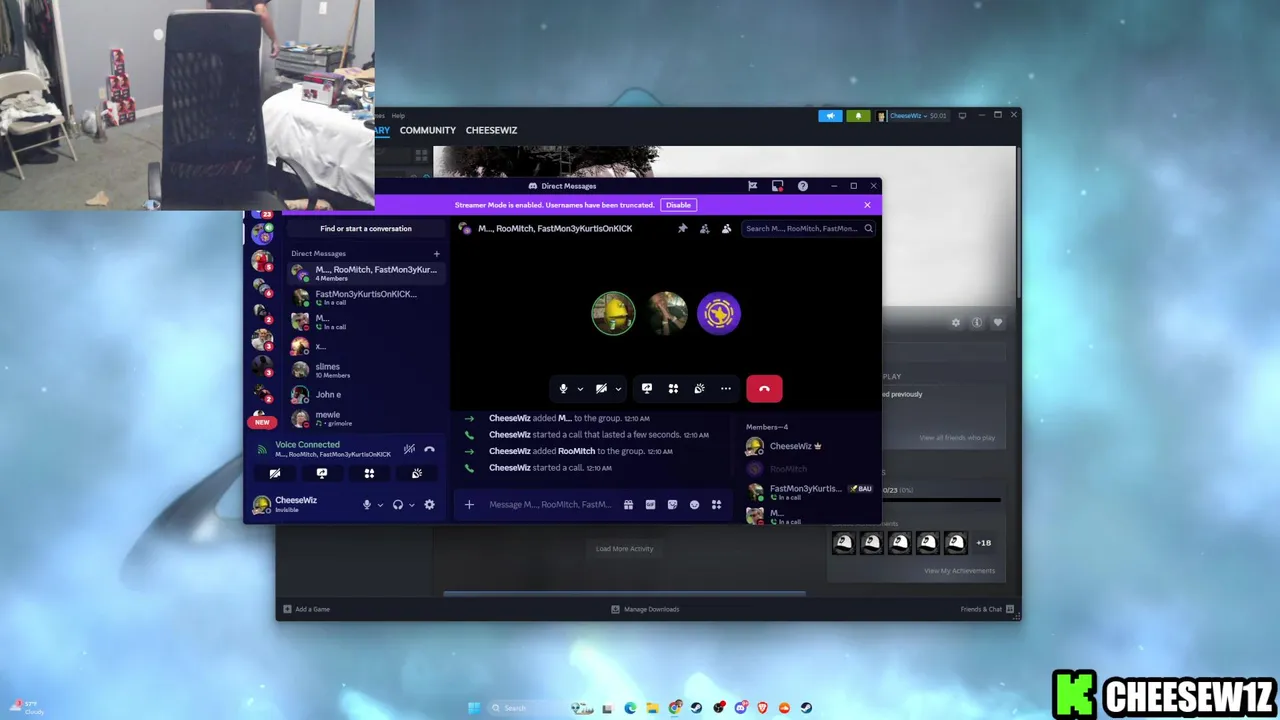Screen dimensions: 1280x720
Task: Launch activities from the voice panel
Action: 369,474
